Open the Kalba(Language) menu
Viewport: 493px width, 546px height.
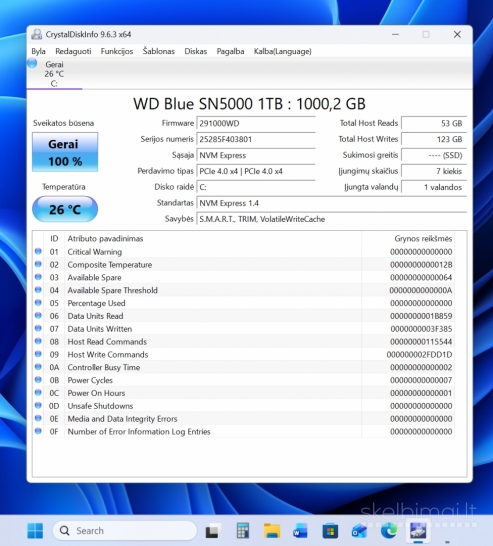[x=283, y=51]
